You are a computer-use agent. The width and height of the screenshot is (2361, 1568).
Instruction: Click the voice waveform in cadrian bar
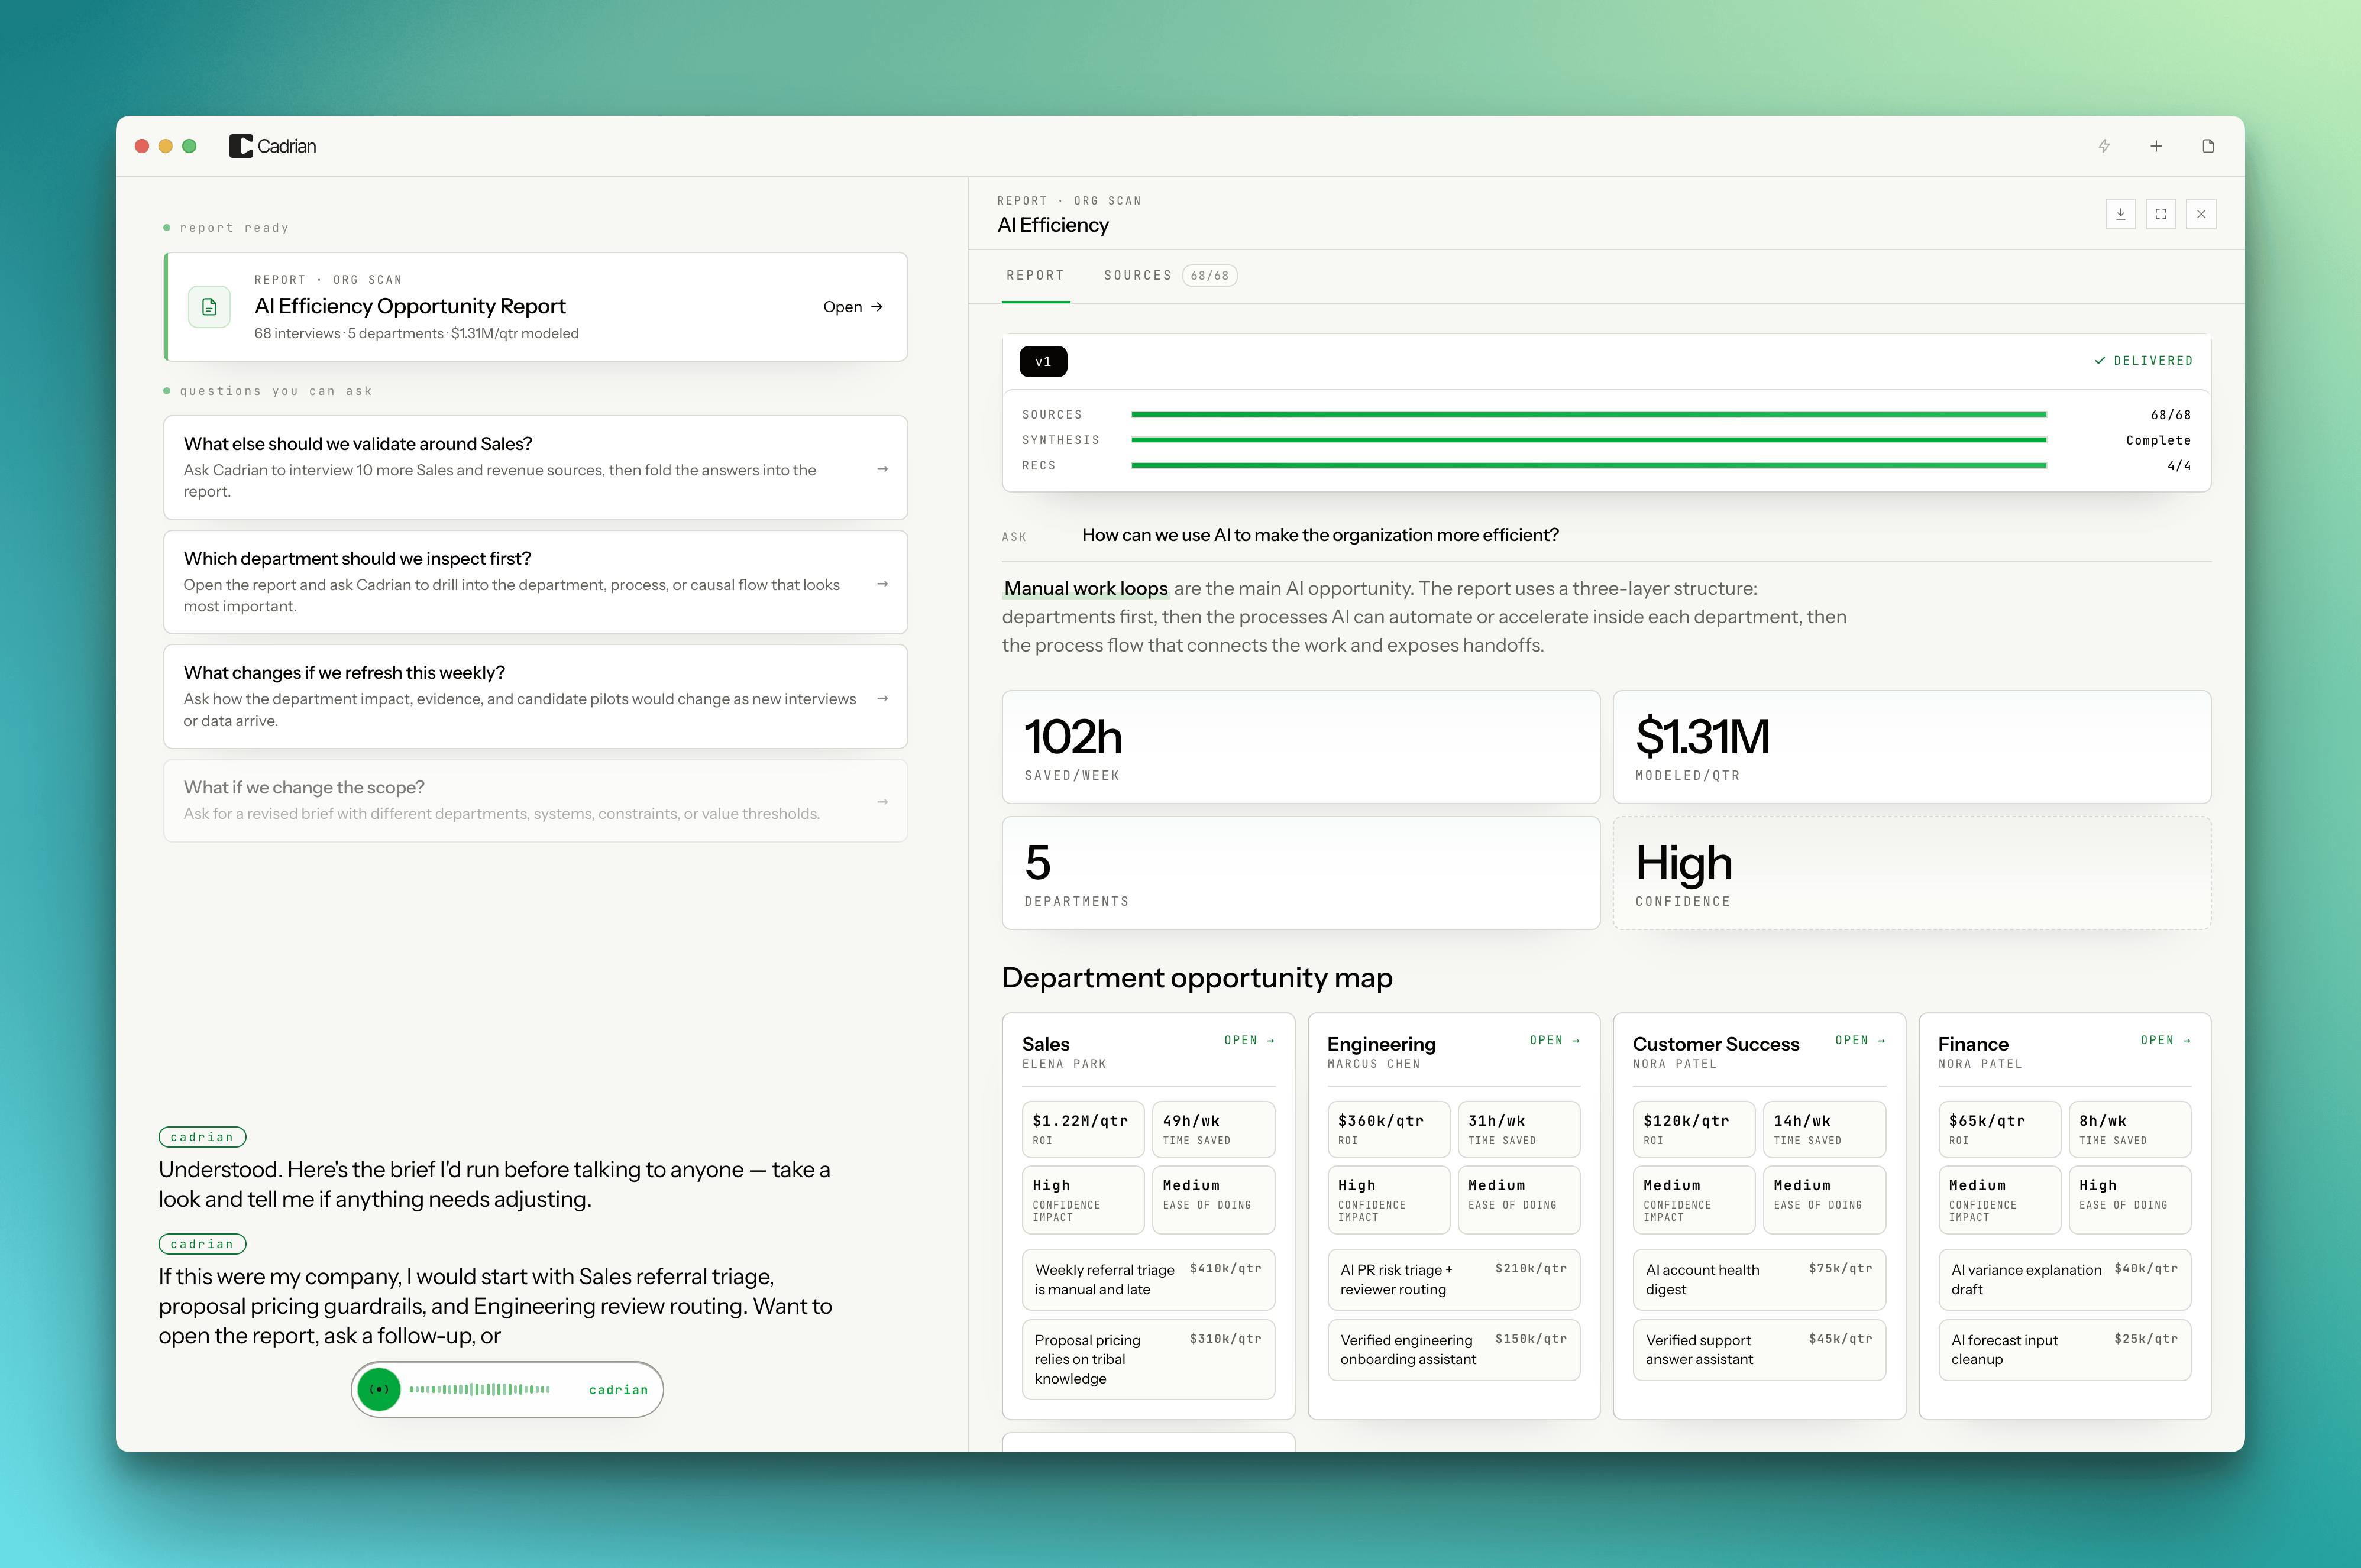pos(479,1389)
